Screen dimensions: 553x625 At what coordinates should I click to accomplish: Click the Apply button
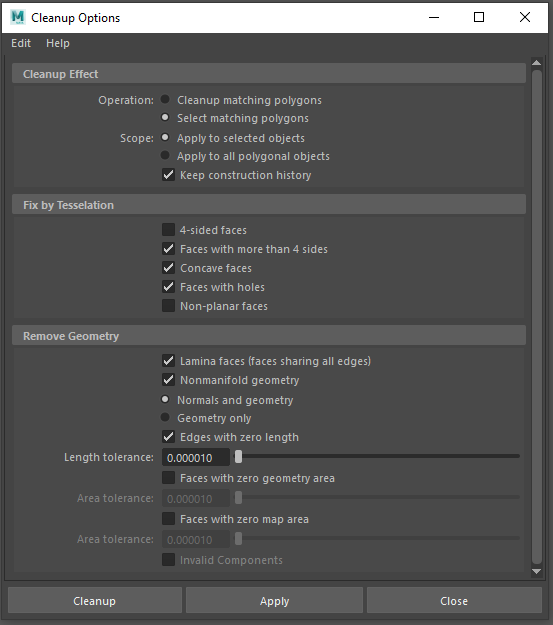pos(274,600)
